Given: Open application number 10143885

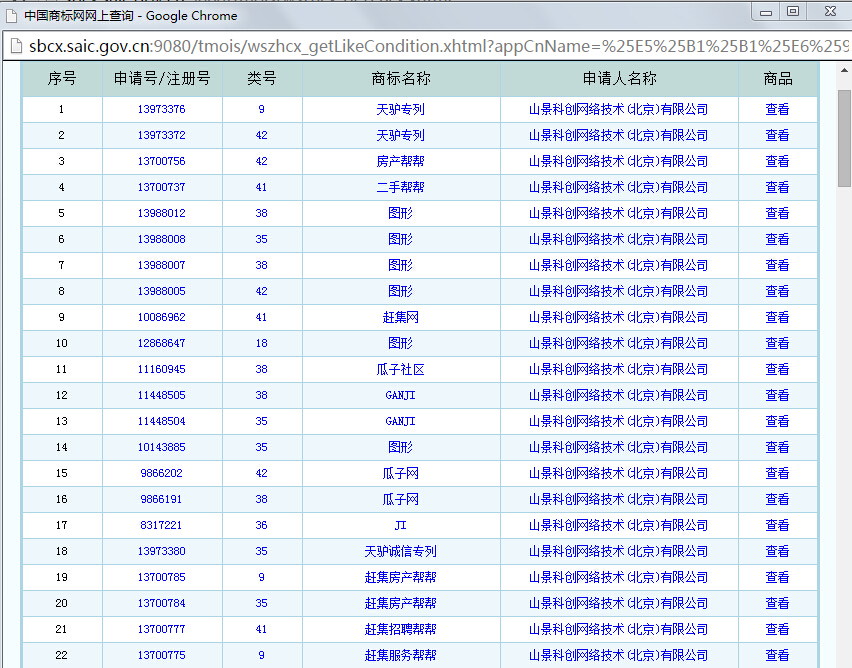Looking at the screenshot, I should [161, 447].
